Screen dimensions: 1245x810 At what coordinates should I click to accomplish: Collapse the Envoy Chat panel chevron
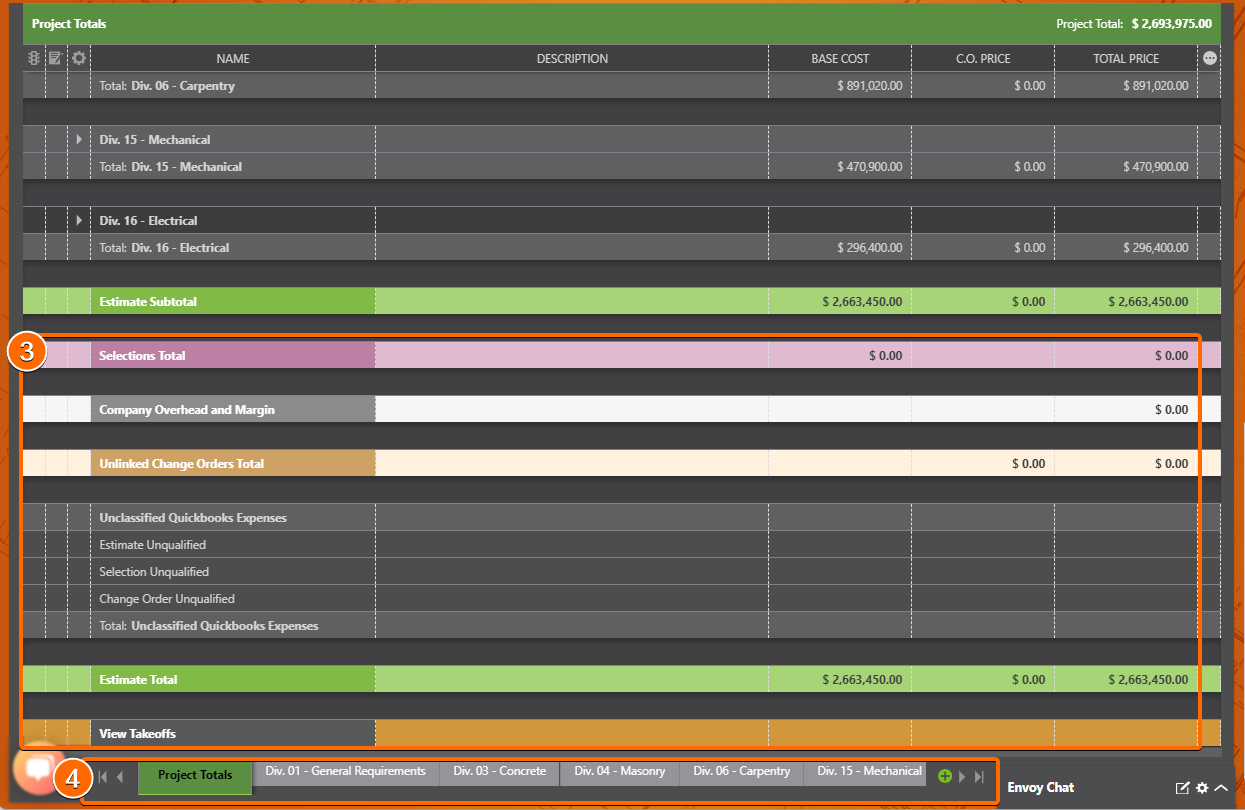1222,789
